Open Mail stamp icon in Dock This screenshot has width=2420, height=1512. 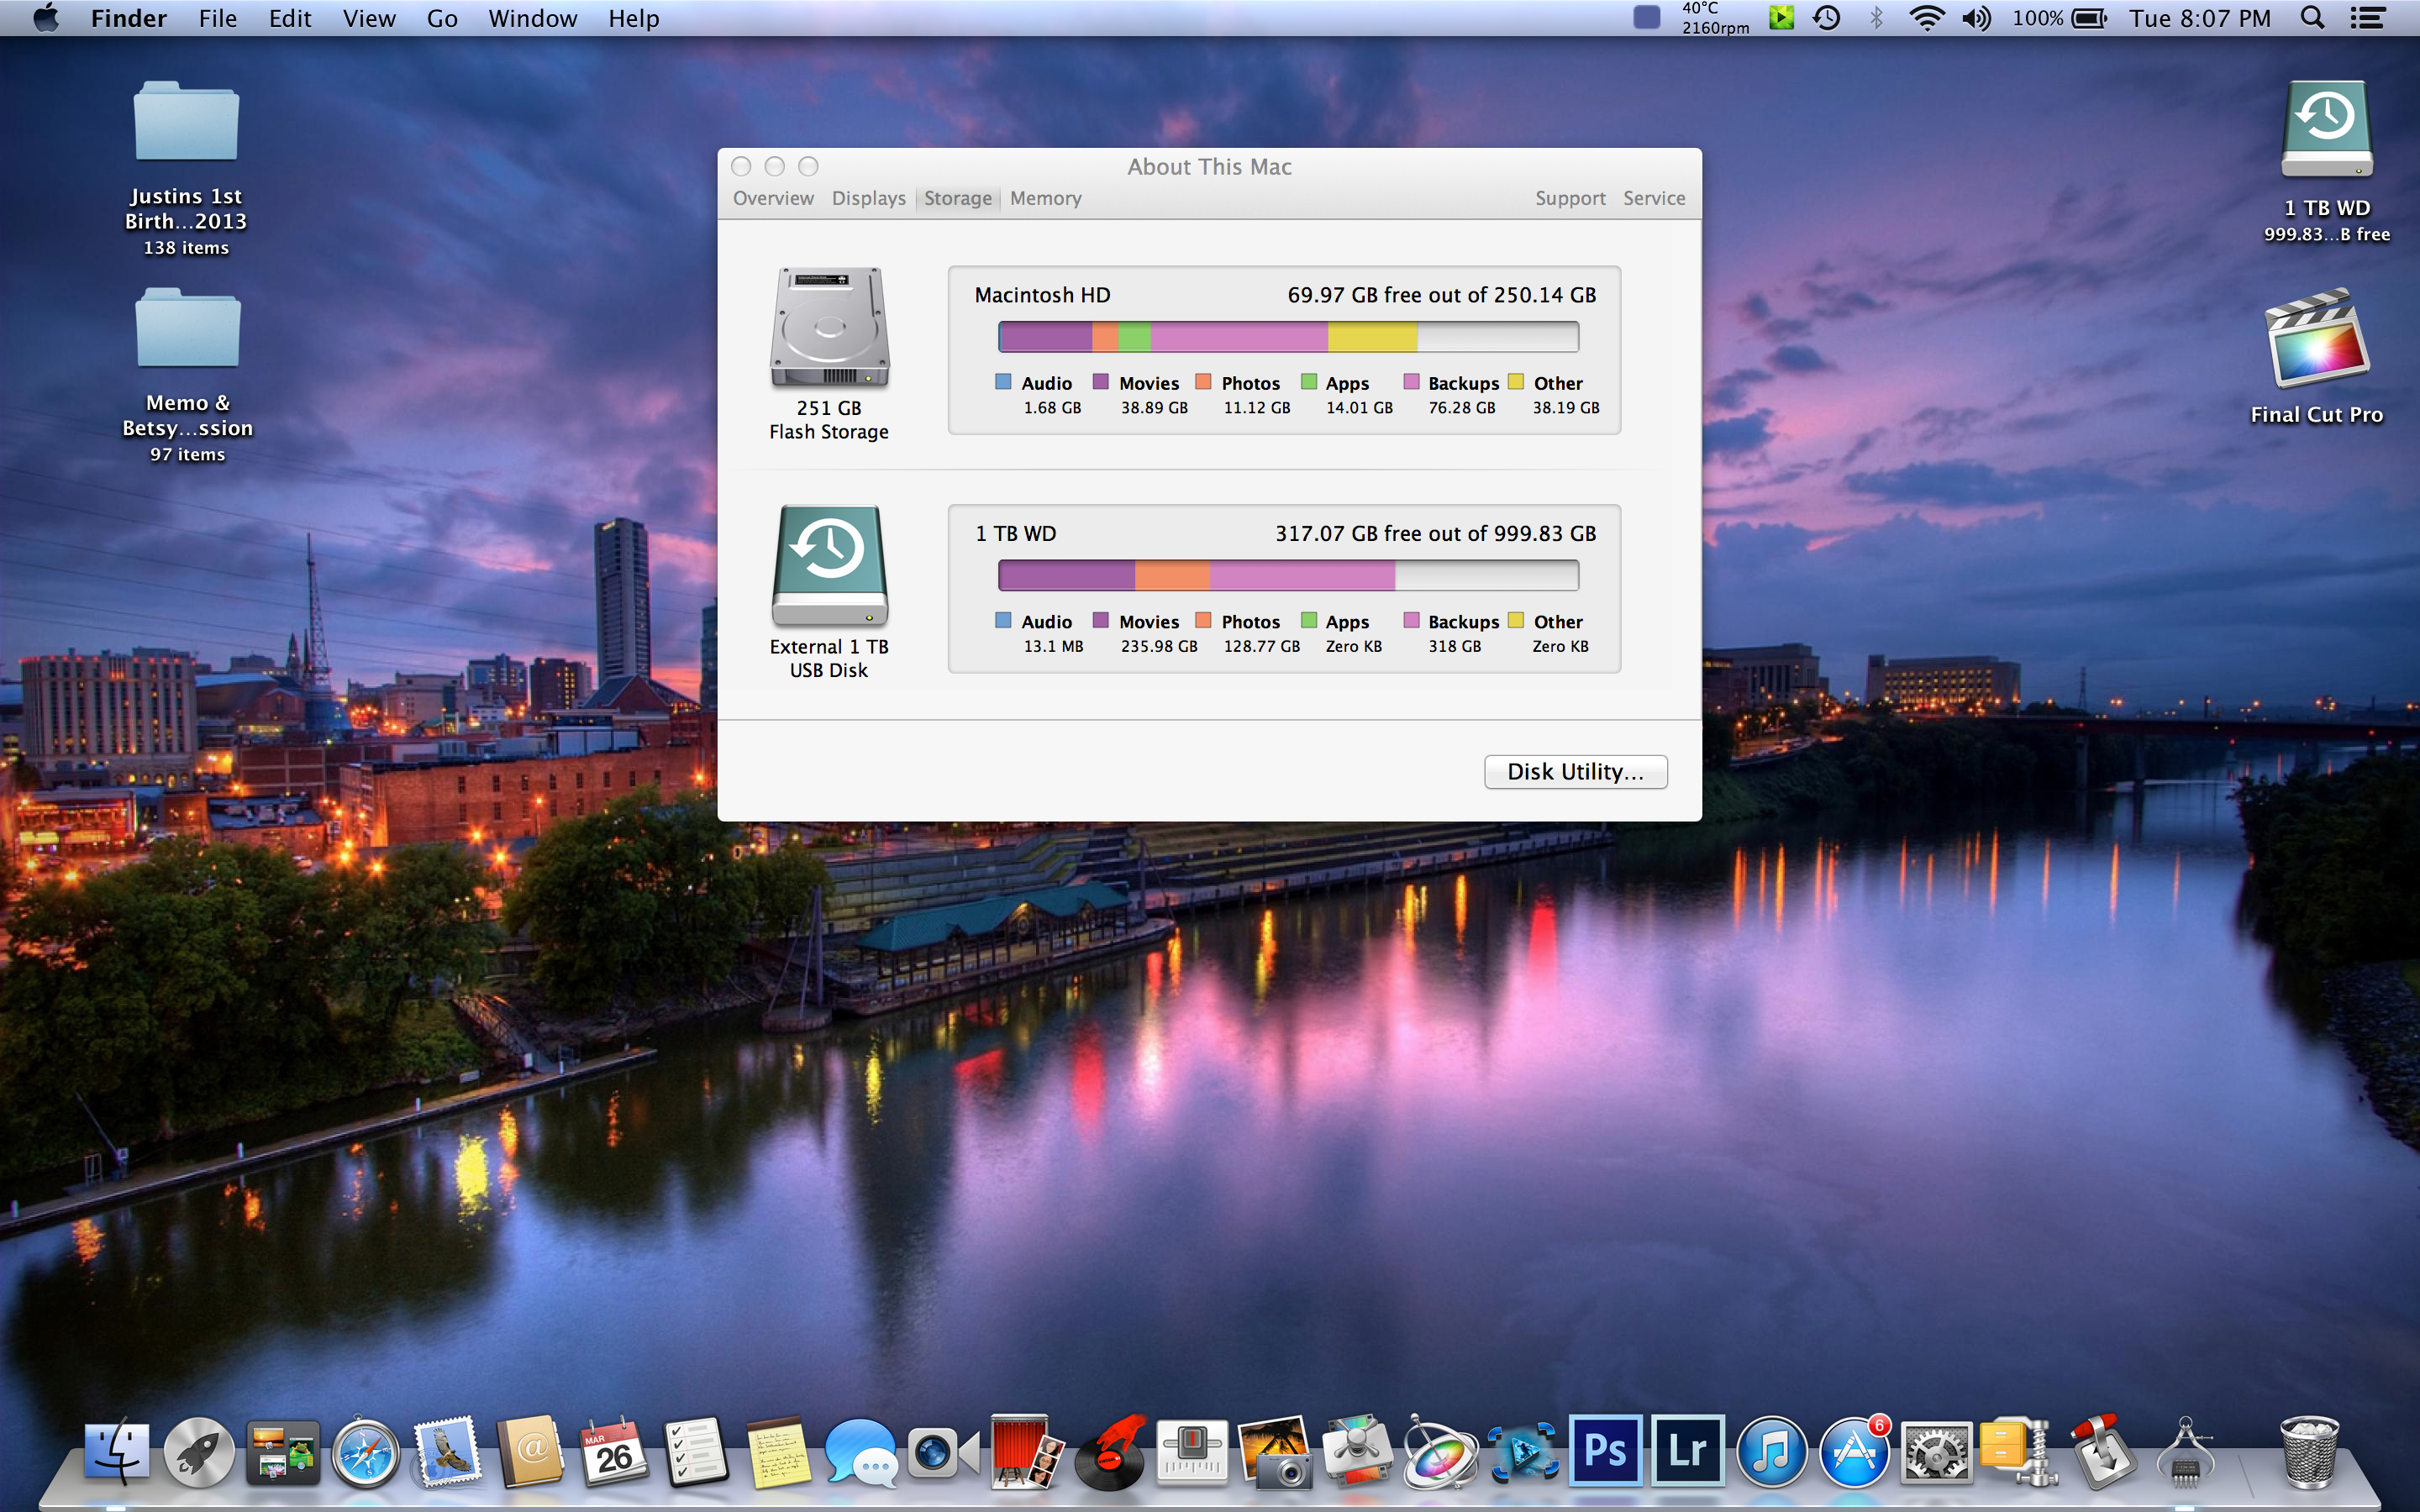(x=448, y=1451)
